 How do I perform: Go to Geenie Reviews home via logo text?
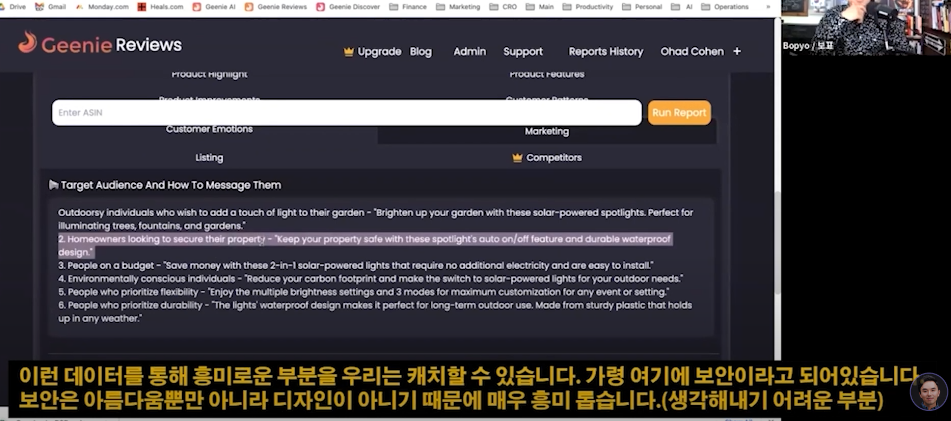coord(112,45)
